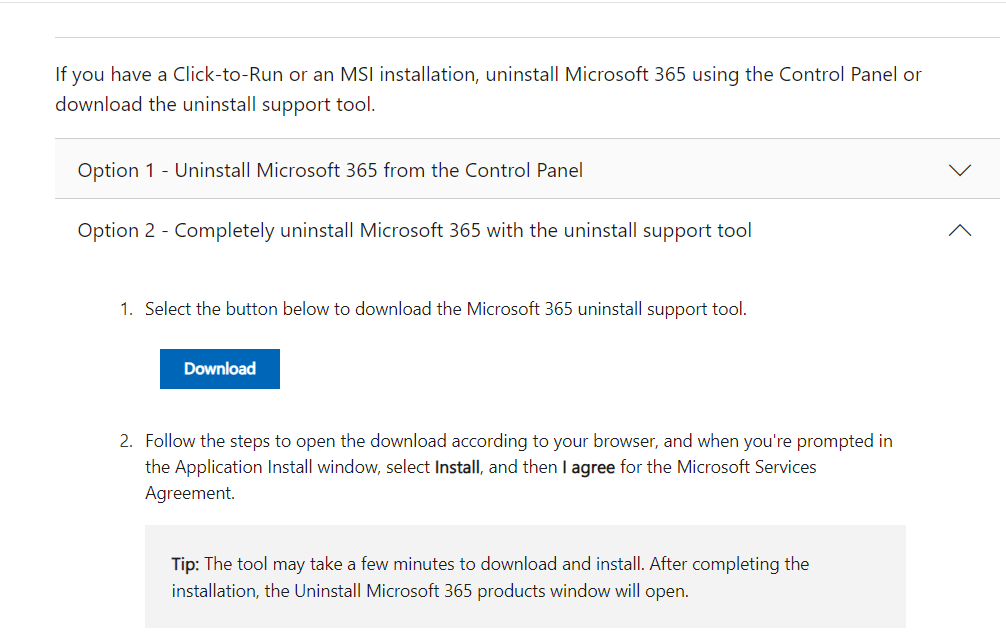
Task: Click the step number 1 marker
Action: (126, 309)
